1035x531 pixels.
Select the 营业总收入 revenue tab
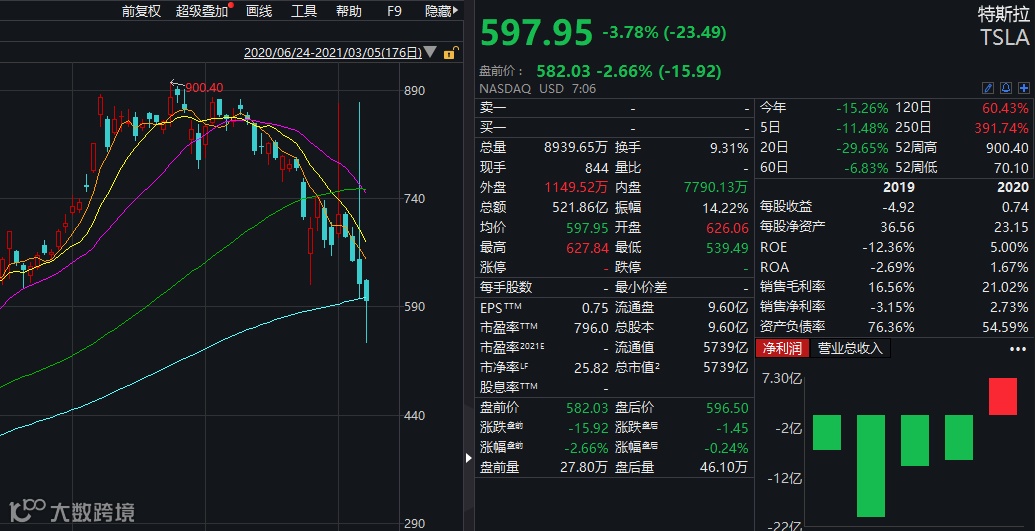pyautogui.click(x=850, y=348)
